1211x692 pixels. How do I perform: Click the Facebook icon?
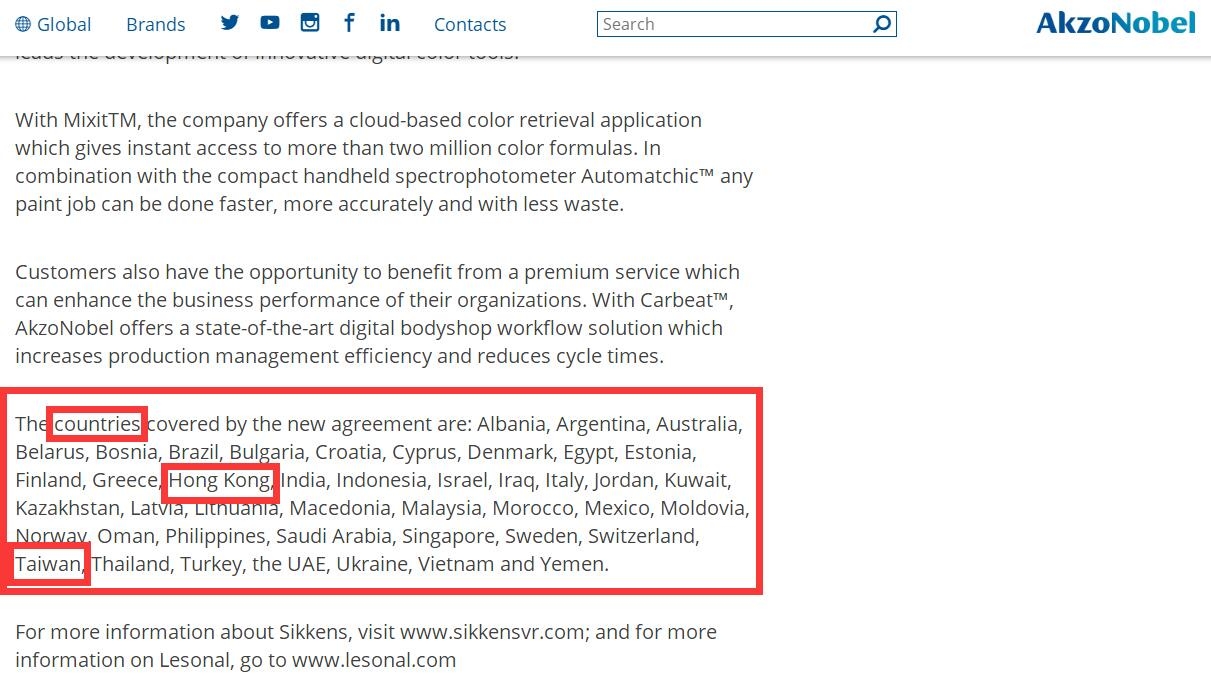[349, 23]
